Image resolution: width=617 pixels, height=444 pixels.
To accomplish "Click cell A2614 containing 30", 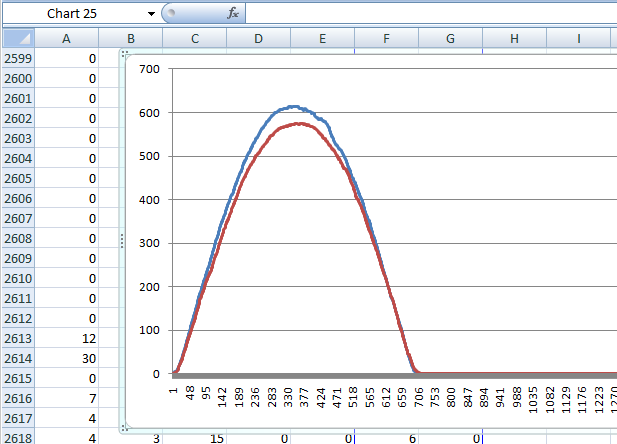I will pos(67,359).
